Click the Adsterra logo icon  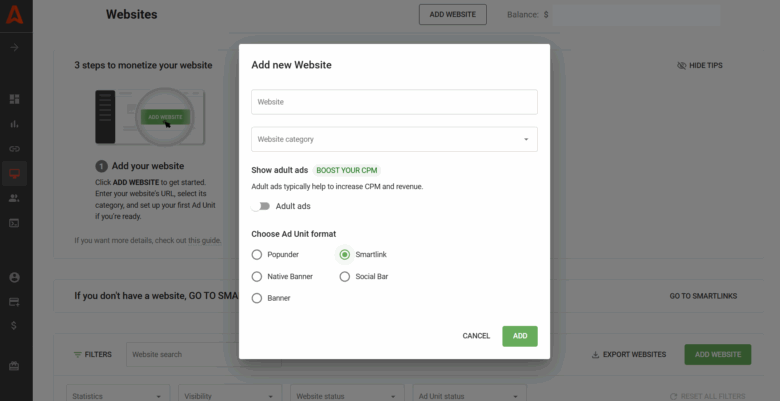coord(15,15)
